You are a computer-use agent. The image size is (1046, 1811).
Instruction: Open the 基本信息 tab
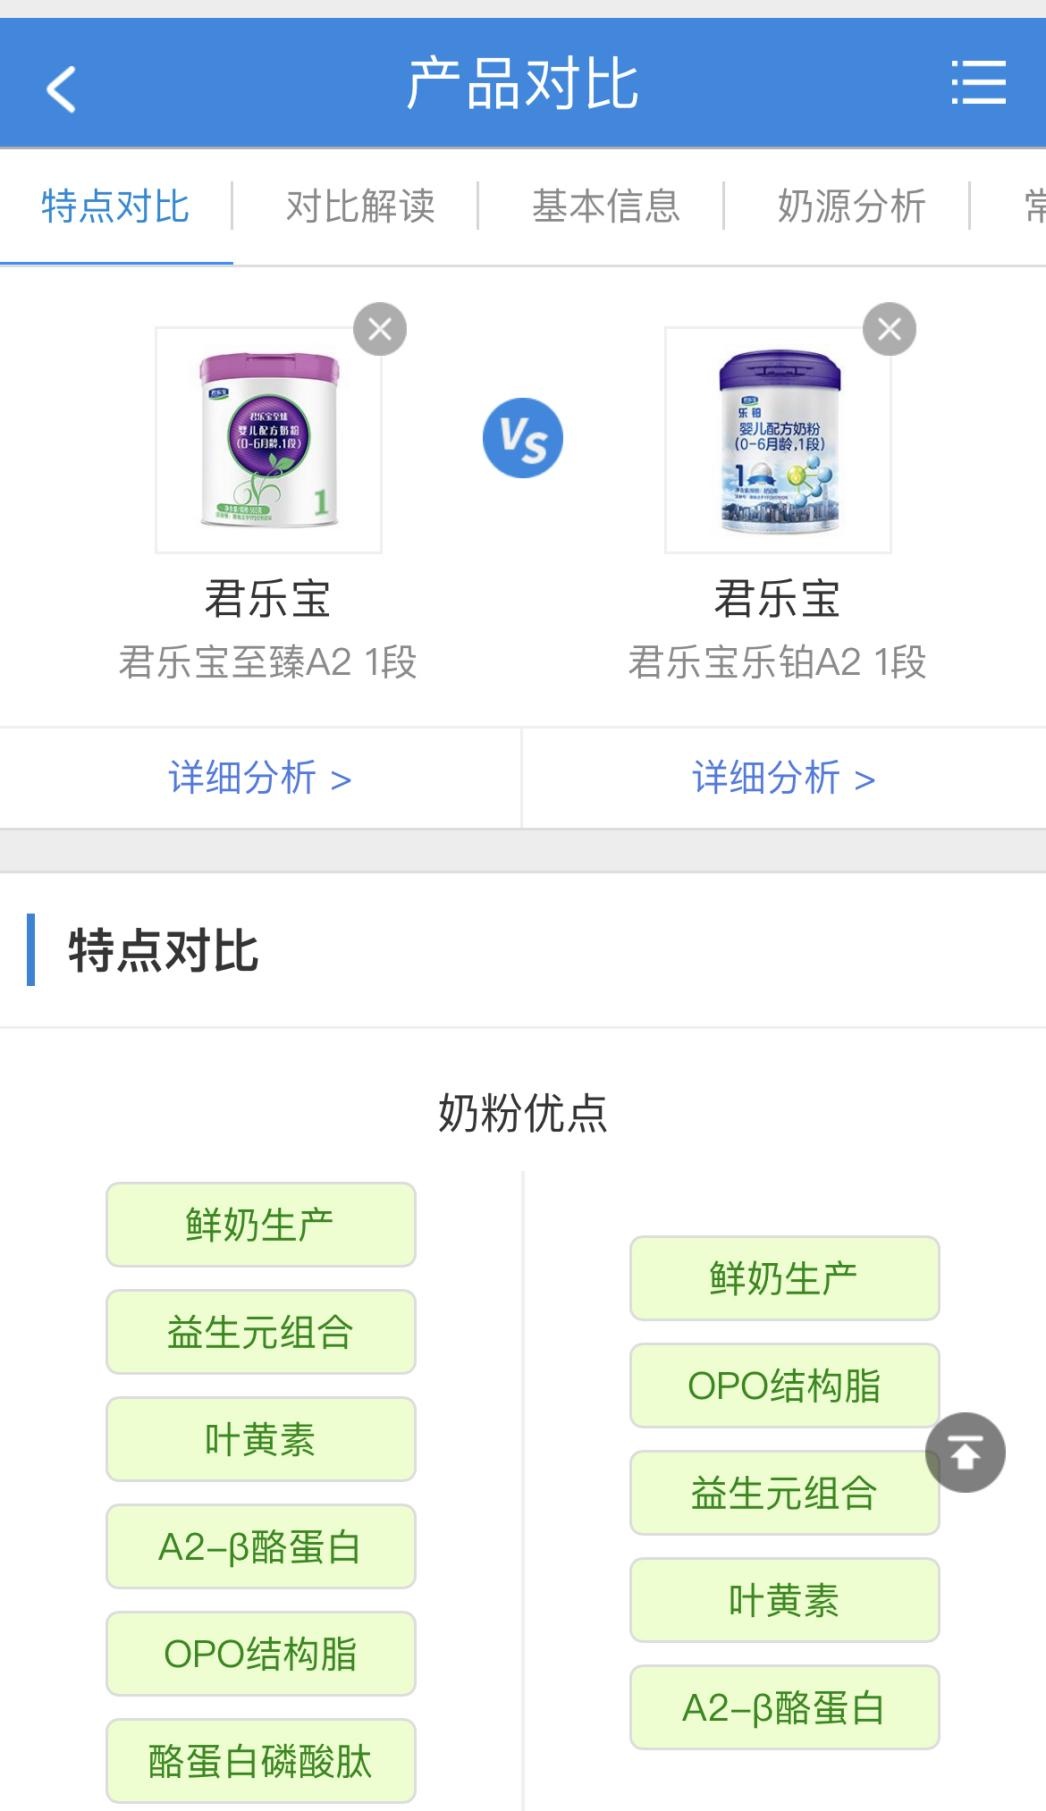coord(606,207)
